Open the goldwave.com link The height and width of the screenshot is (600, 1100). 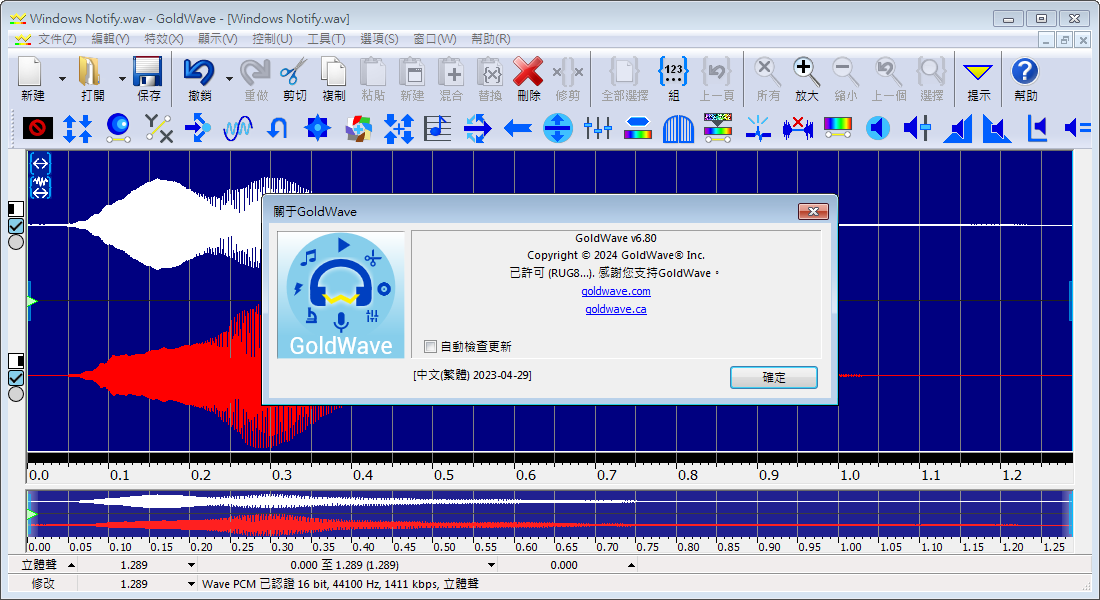point(616,291)
